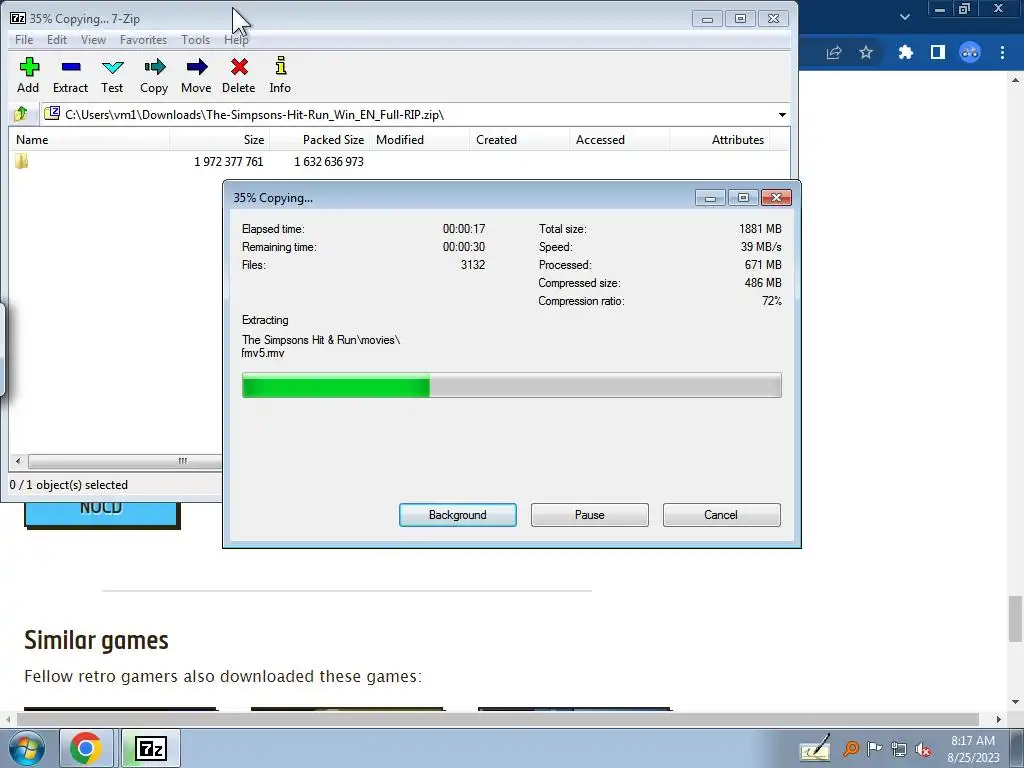The image size is (1024, 768).
Task: Open the Edit menu
Action: 57,40
